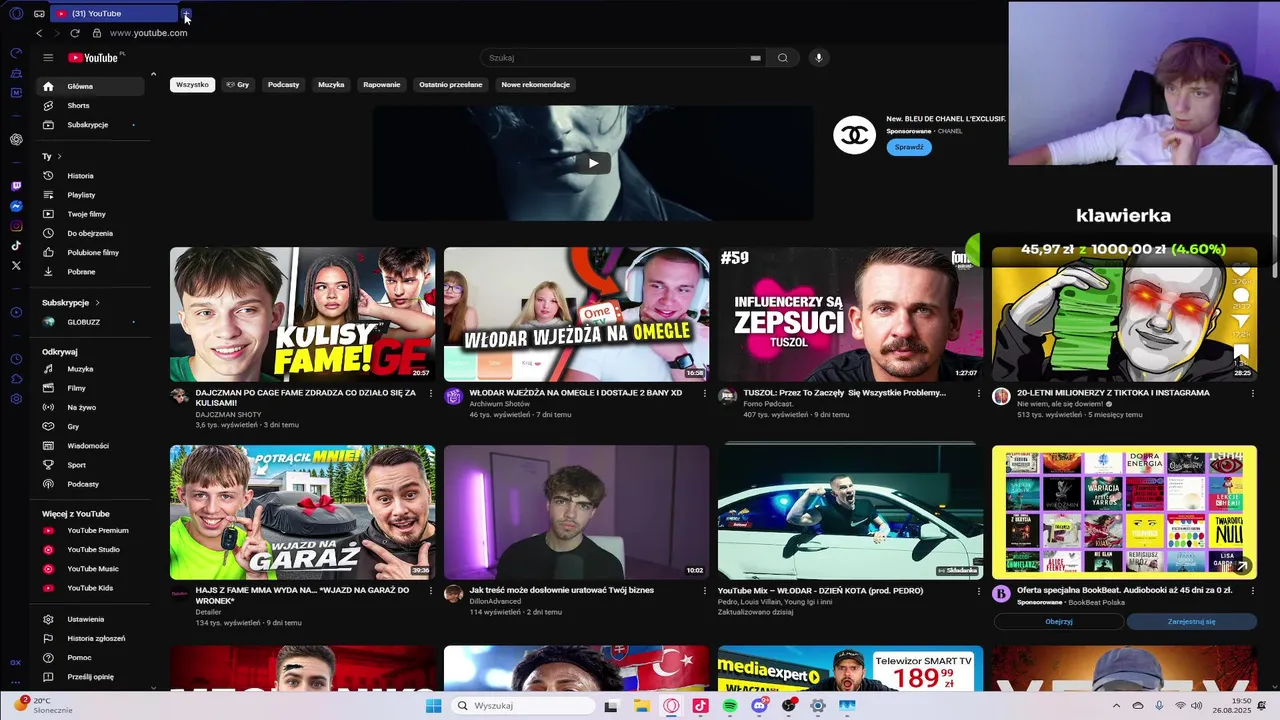The image size is (1280, 720).
Task: Open Opera sidebar history clock icon
Action: (x=16, y=359)
